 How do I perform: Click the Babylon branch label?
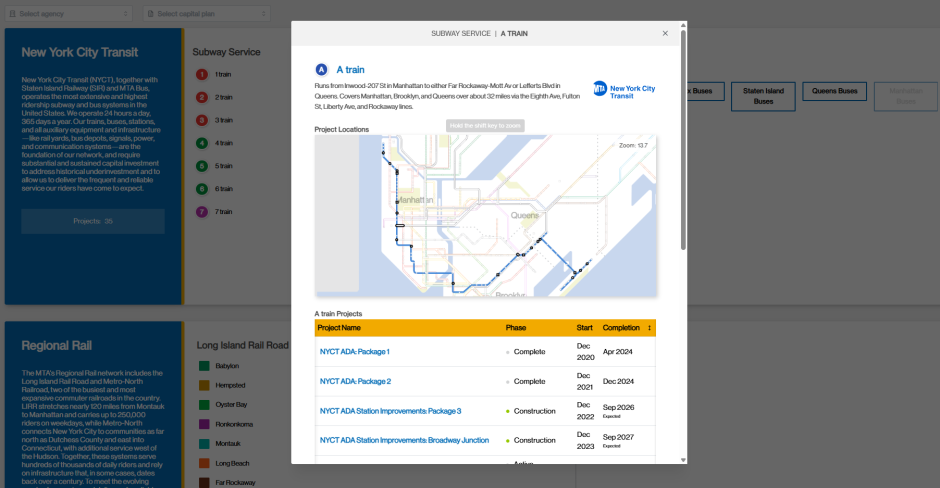point(227,366)
